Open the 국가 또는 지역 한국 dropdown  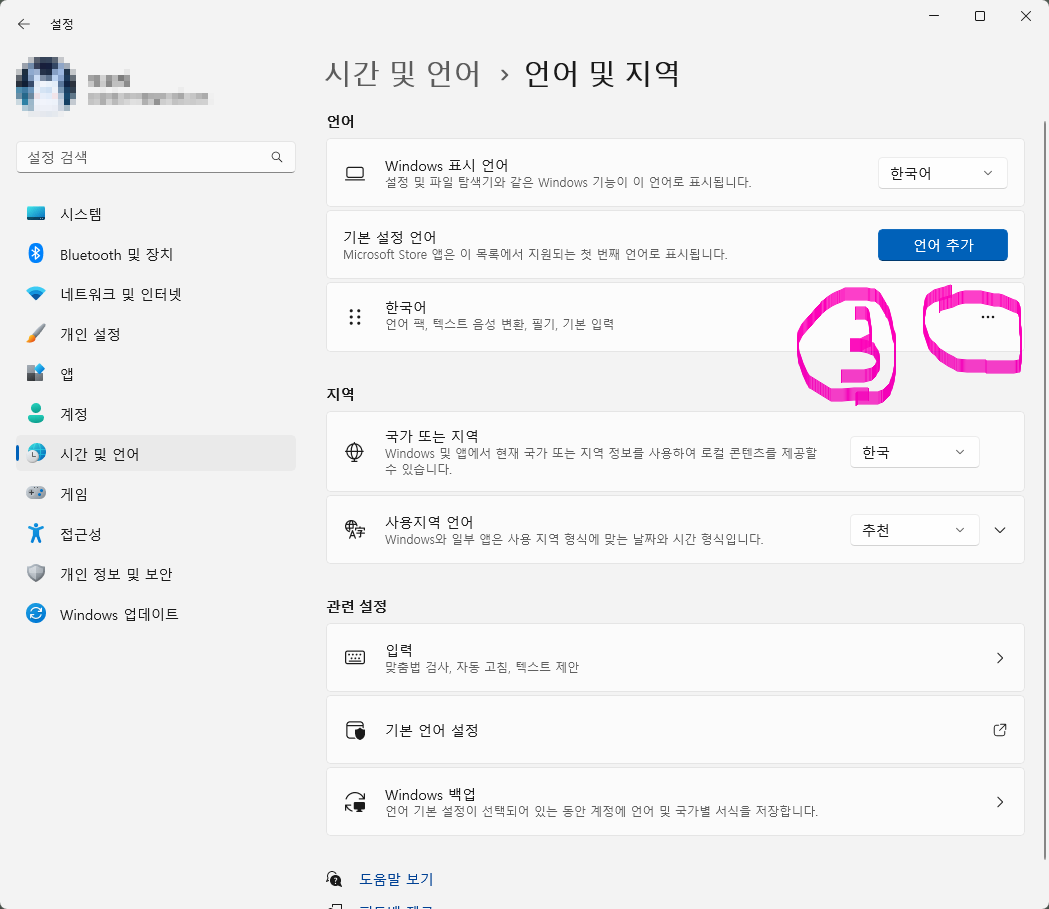click(914, 452)
